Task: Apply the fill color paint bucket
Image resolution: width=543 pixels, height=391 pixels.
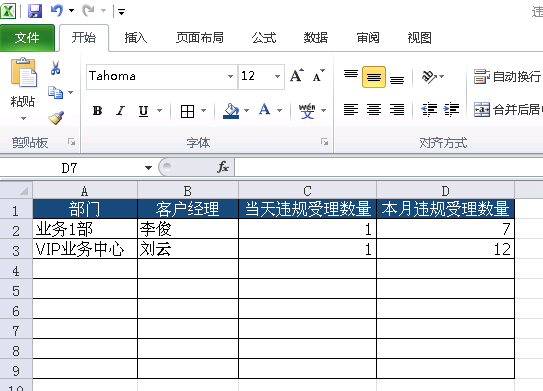Action: (x=231, y=111)
